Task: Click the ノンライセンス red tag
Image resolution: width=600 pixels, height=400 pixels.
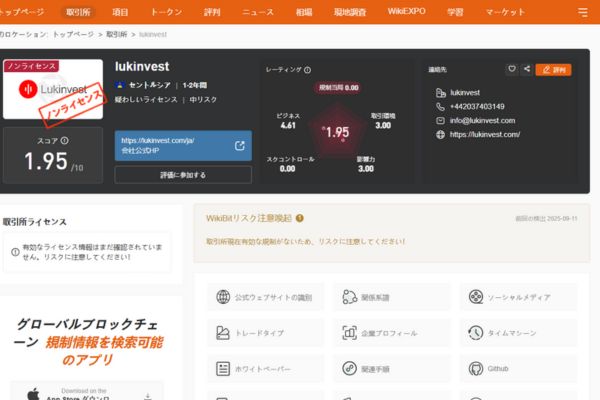Action: (x=31, y=66)
